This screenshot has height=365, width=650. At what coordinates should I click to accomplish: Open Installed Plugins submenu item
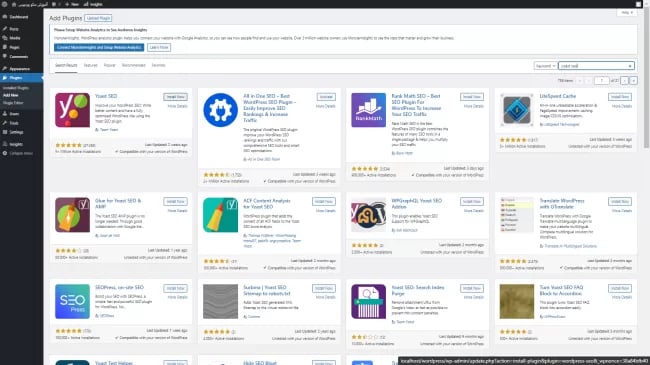pos(16,88)
